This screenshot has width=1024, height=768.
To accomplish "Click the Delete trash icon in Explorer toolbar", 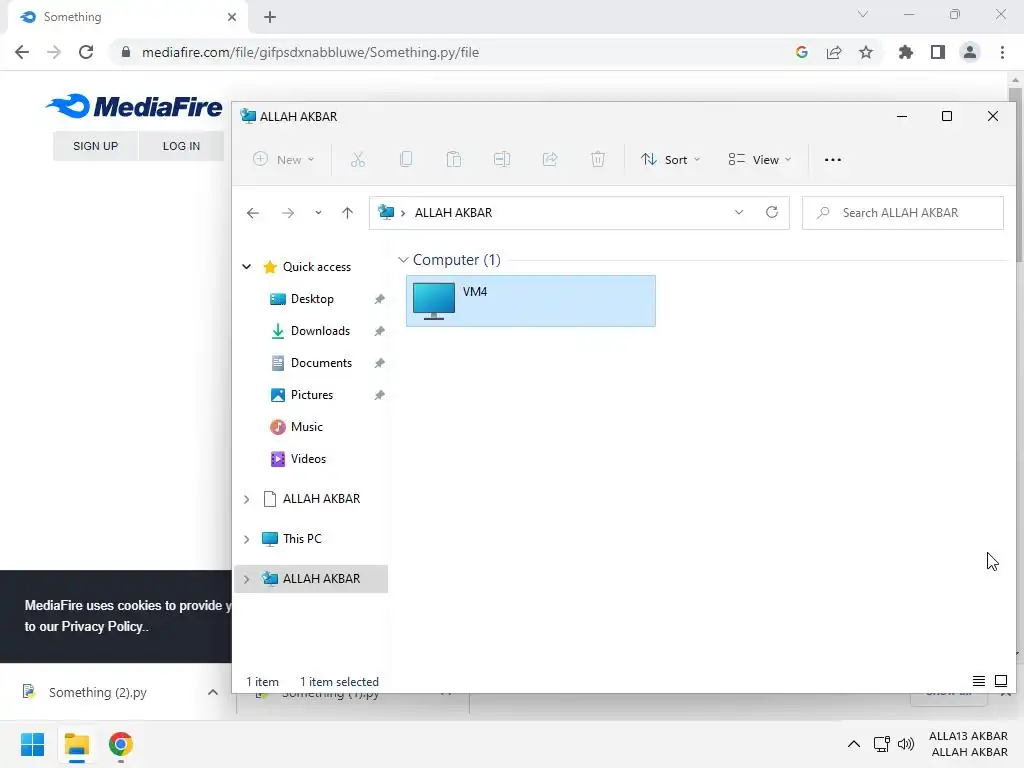I will [x=598, y=159].
